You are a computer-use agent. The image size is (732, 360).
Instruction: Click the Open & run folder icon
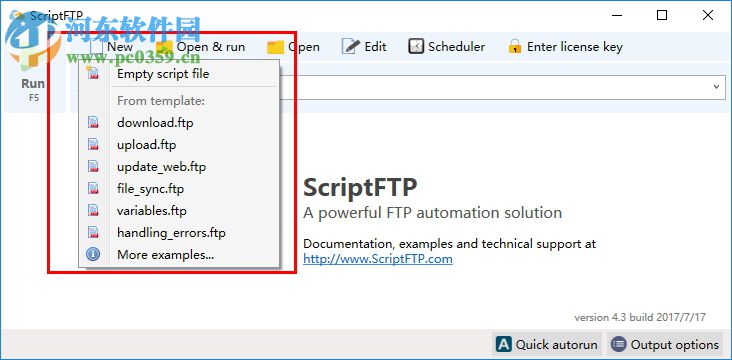(164, 47)
